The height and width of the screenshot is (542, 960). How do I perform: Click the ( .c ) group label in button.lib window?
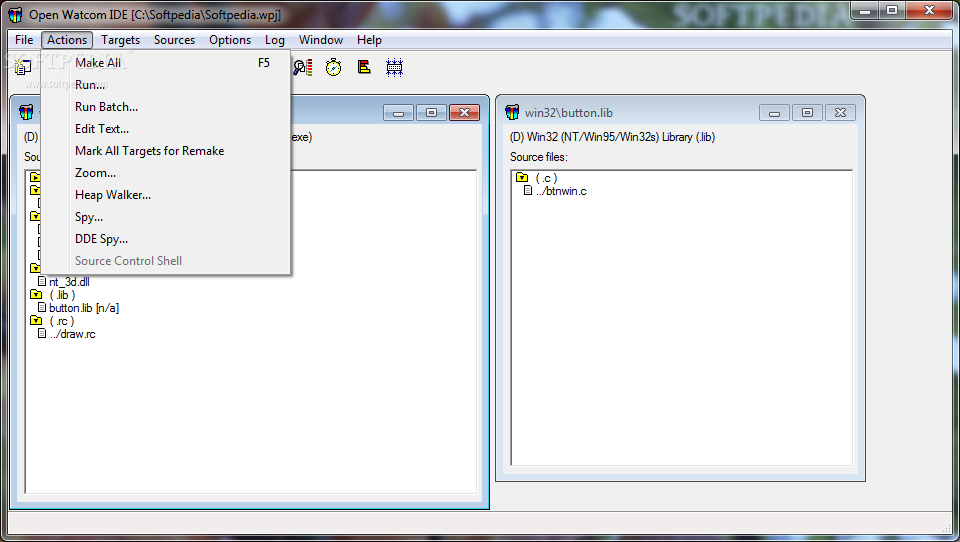pyautogui.click(x=546, y=178)
